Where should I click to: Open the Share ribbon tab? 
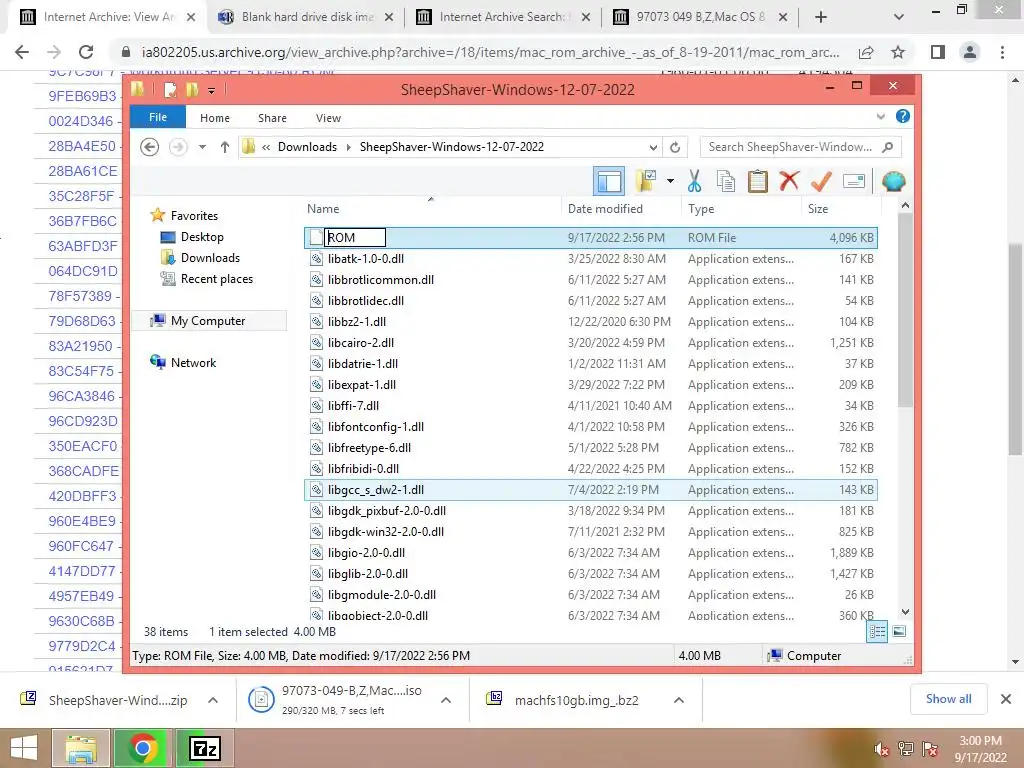(272, 118)
